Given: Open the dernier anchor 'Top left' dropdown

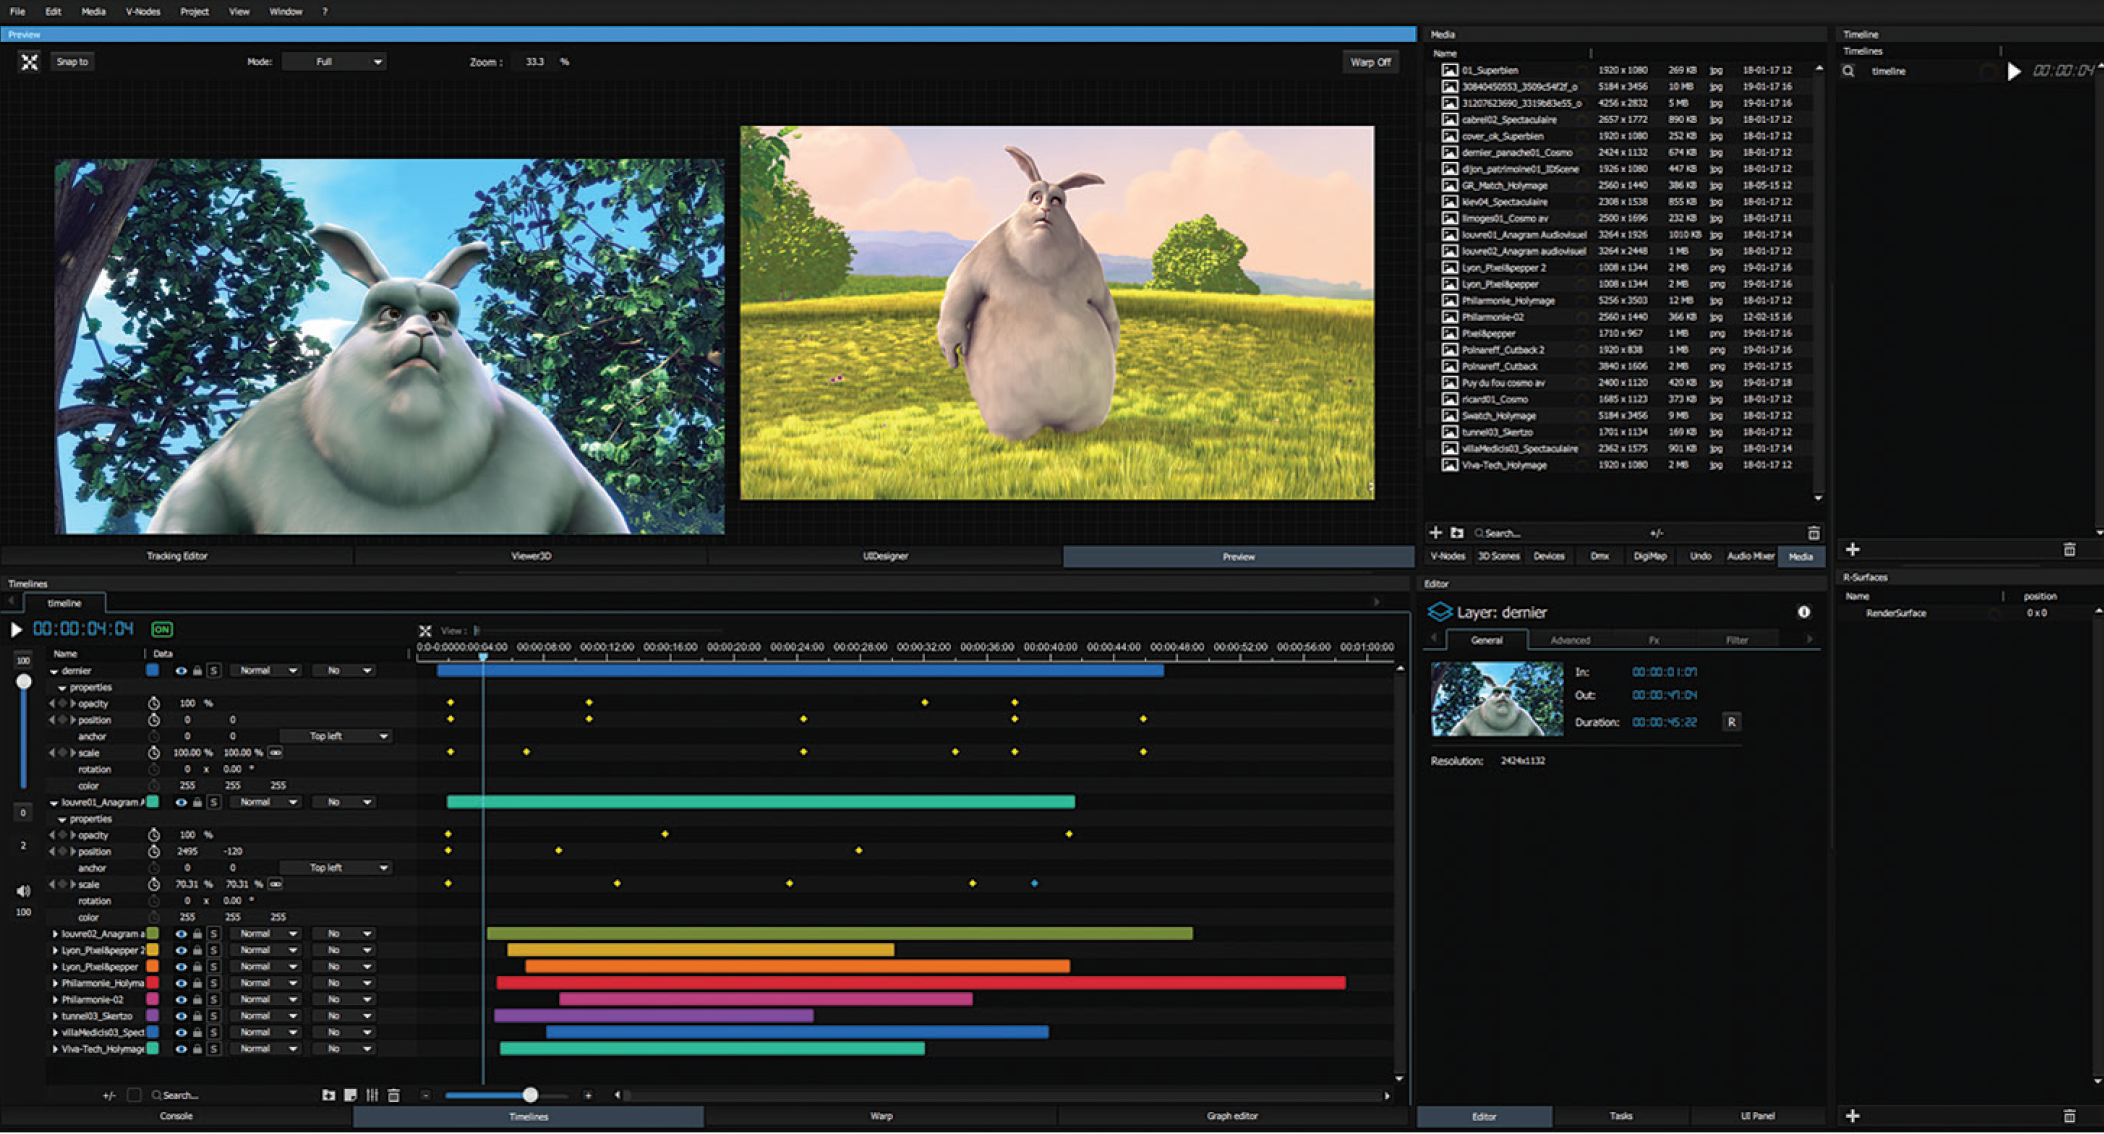Looking at the screenshot, I should (x=335, y=736).
